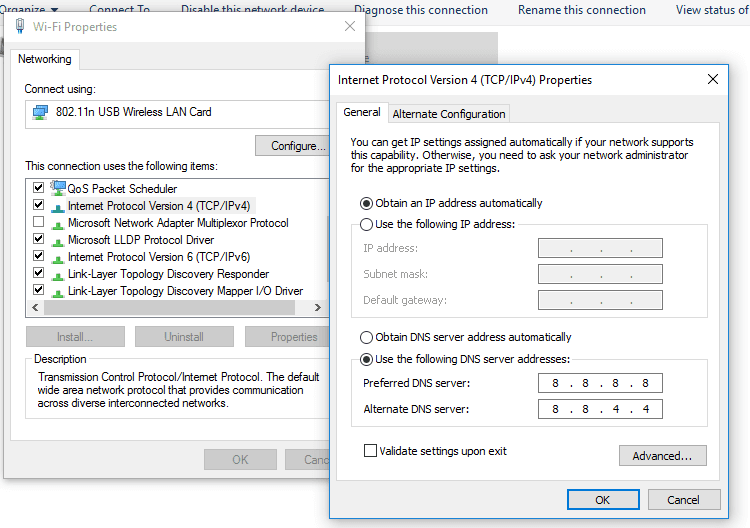Switch to the Alternate Configuration tab

pyautogui.click(x=449, y=114)
